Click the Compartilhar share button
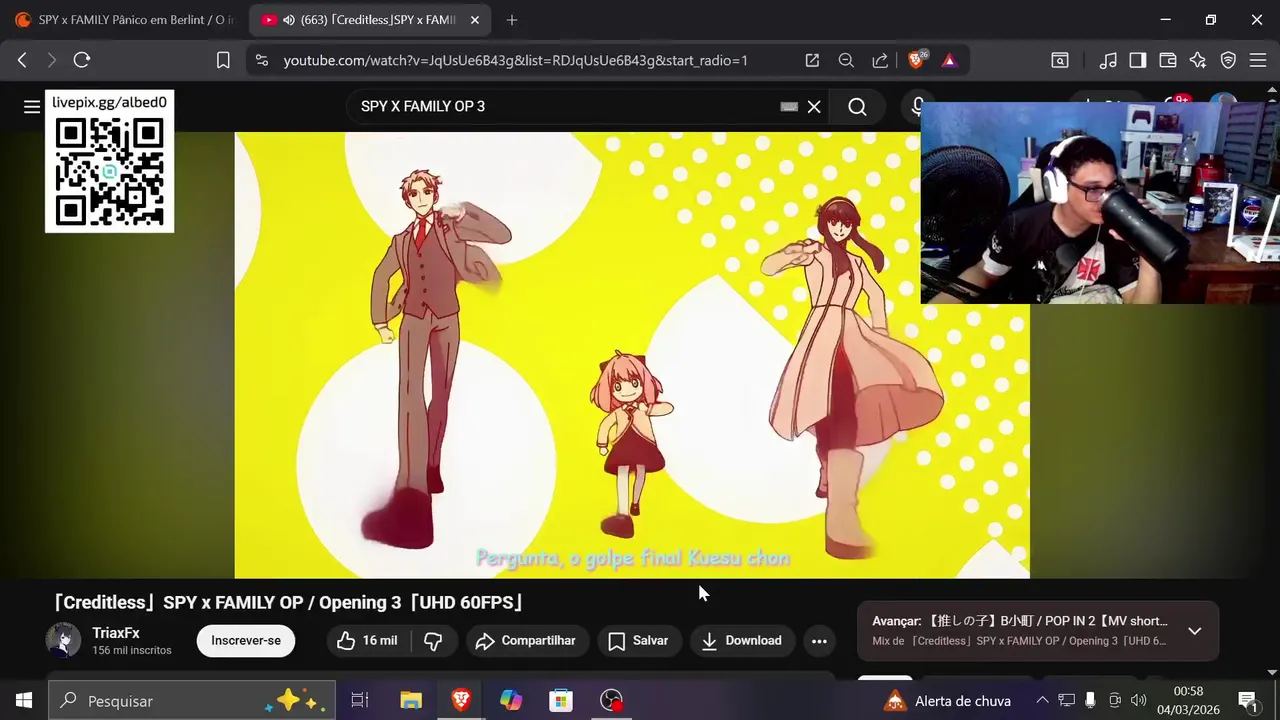 coord(526,640)
